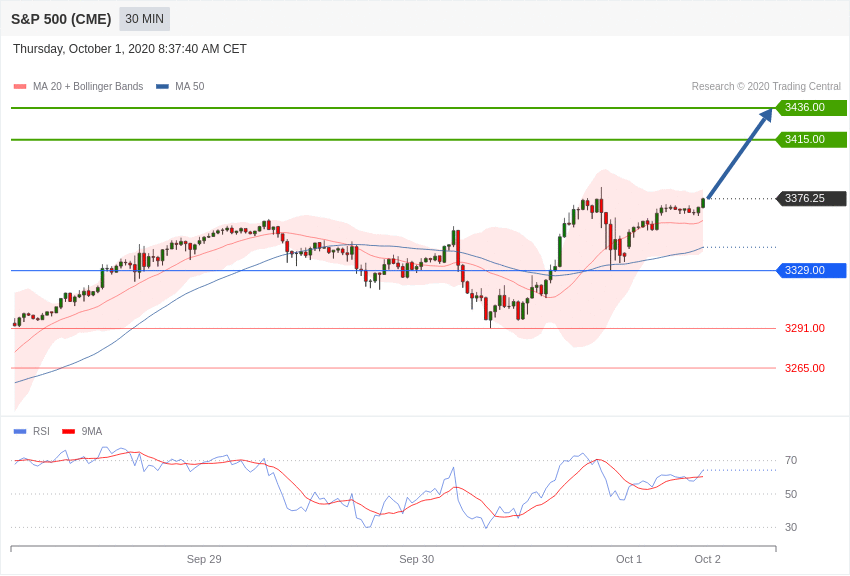850x576 pixels.
Task: Click the 3265.00 support level label
Action: (x=805, y=368)
